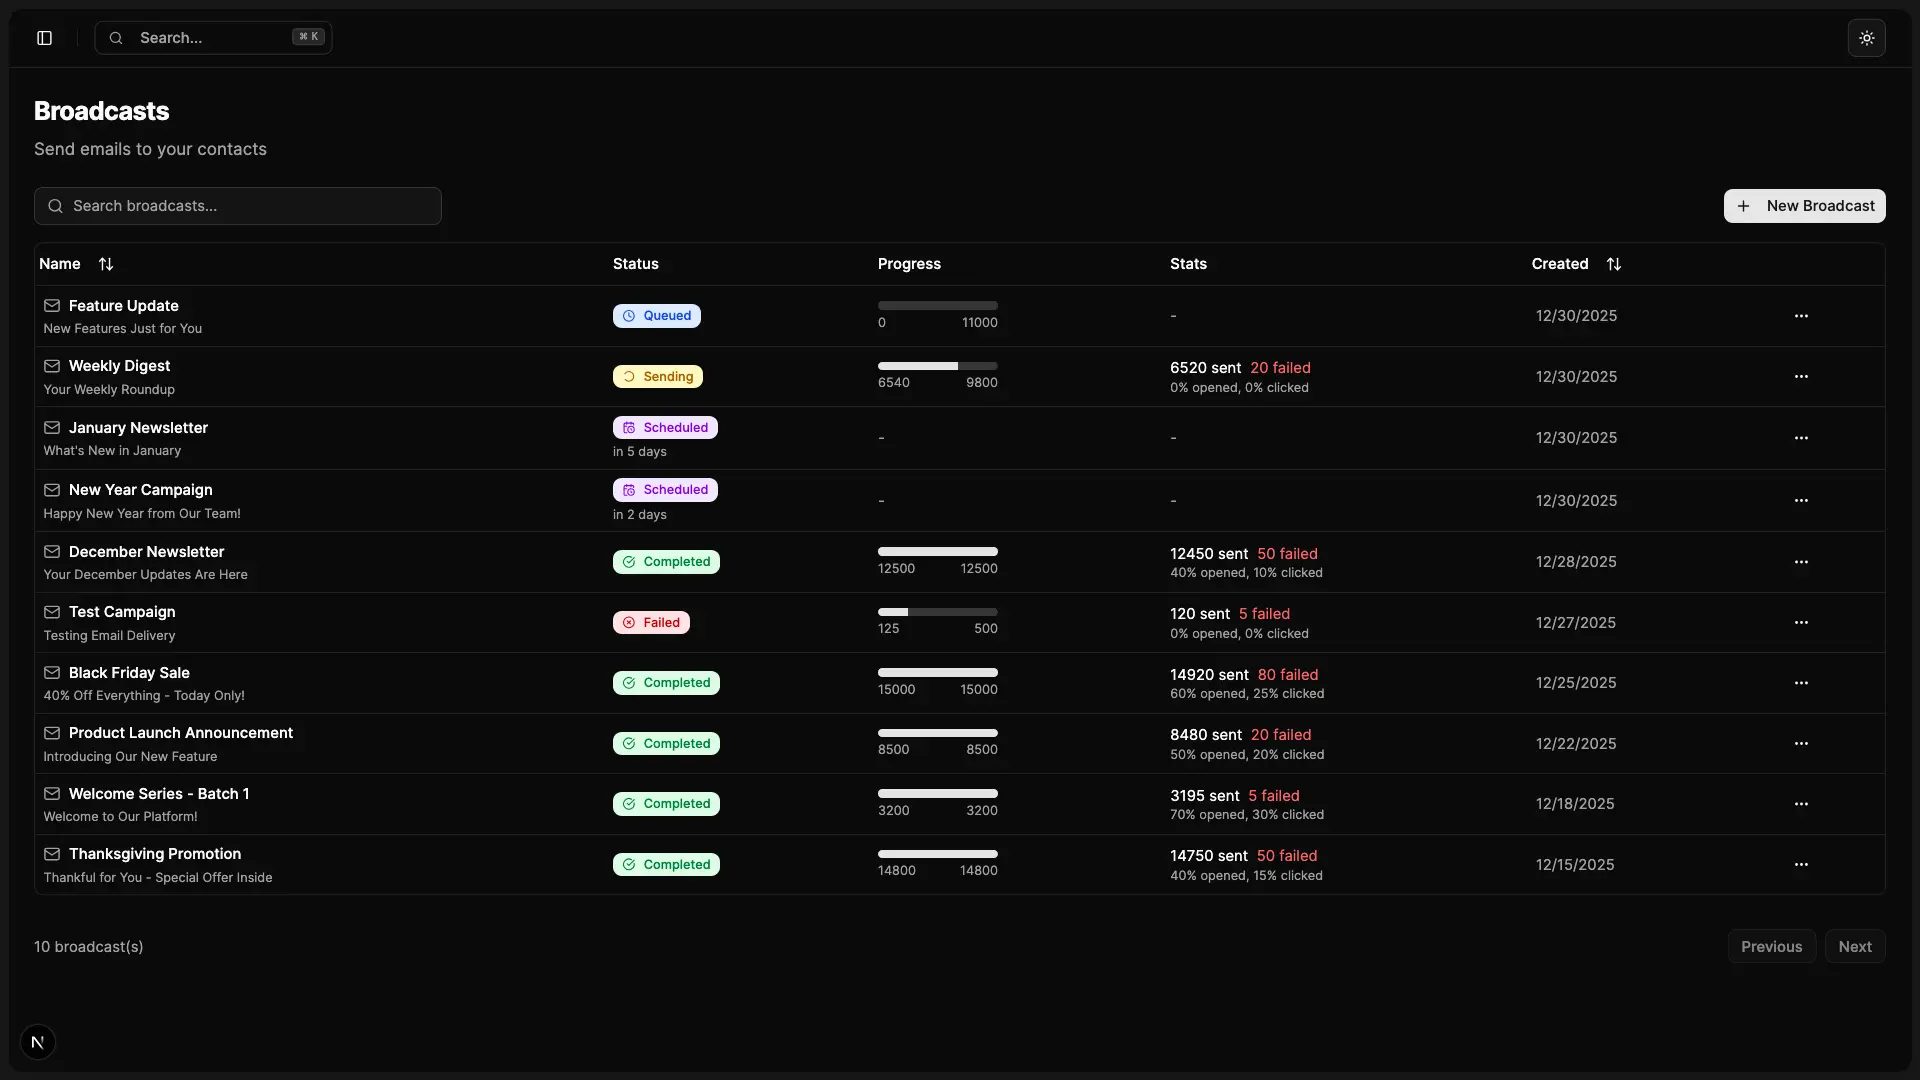The width and height of the screenshot is (1920, 1080).
Task: Click the clock icon in the Queued badge
Action: 630,315
